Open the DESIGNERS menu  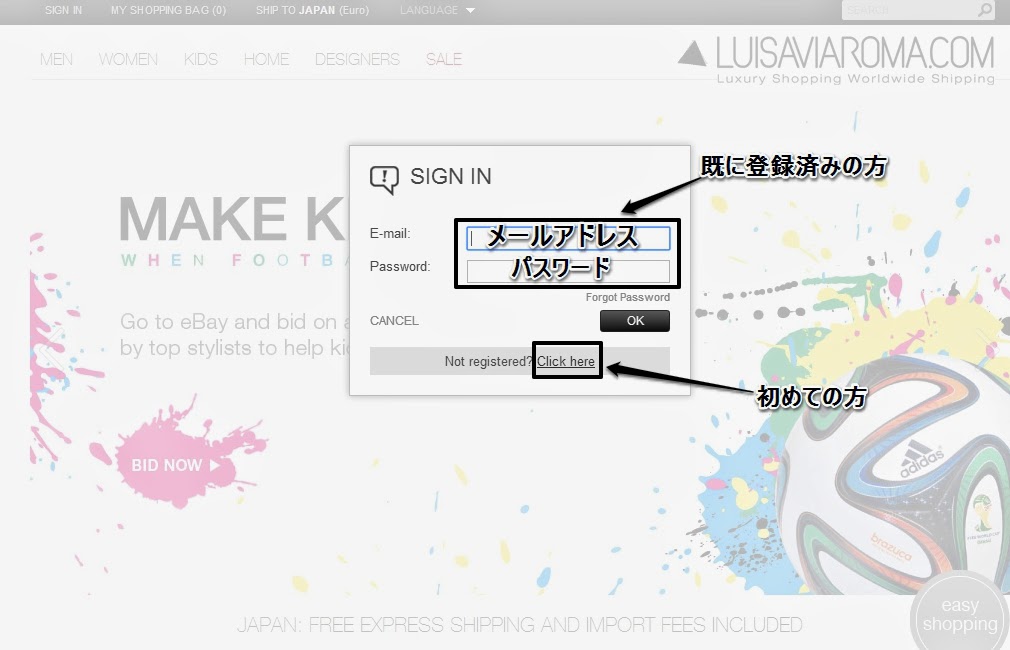click(x=357, y=59)
